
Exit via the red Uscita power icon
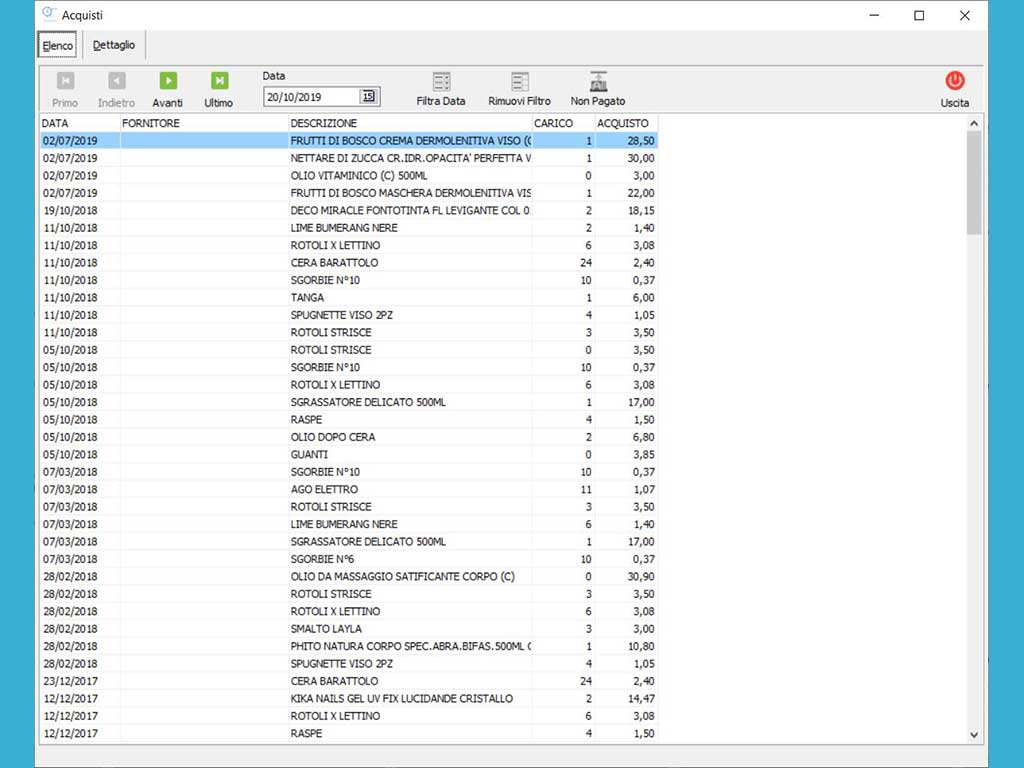[x=954, y=82]
